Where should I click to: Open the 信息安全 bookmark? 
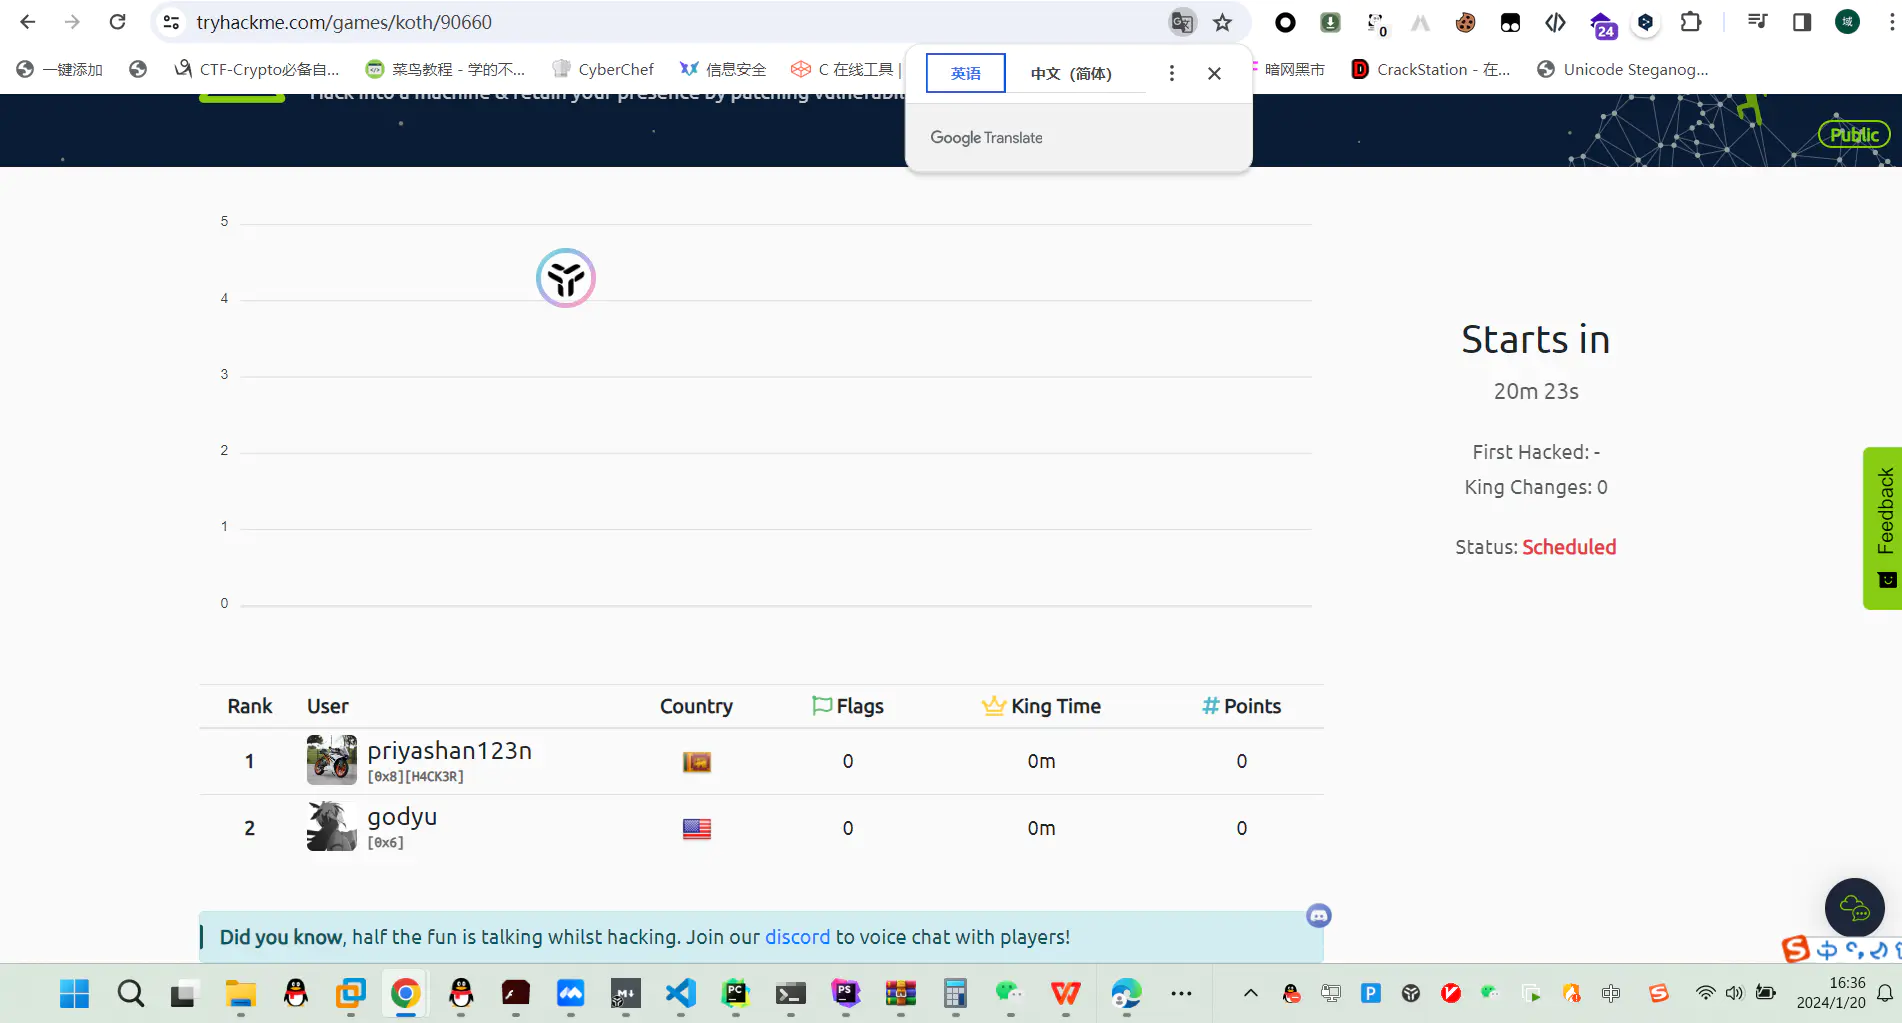pyautogui.click(x=723, y=69)
